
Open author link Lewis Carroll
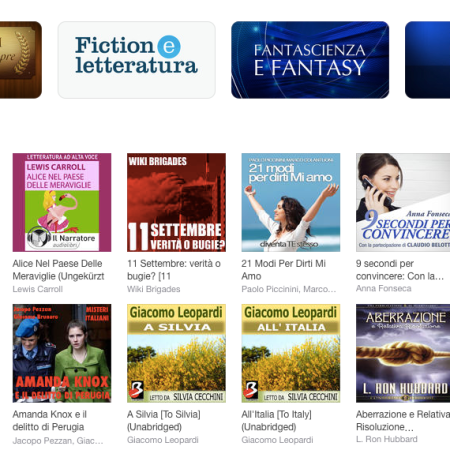pos(38,289)
